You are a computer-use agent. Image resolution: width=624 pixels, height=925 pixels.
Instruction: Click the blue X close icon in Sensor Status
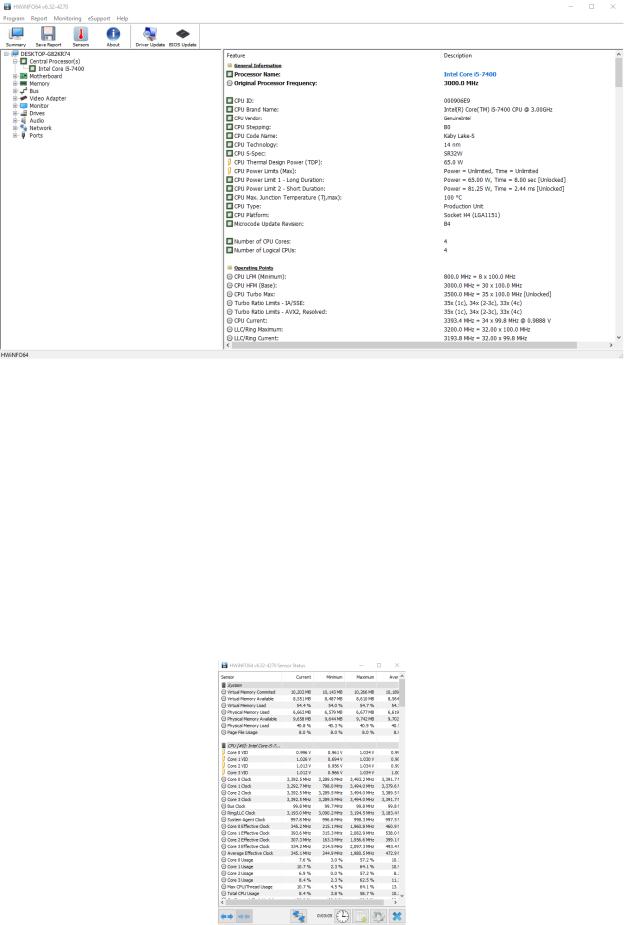pyautogui.click(x=397, y=916)
